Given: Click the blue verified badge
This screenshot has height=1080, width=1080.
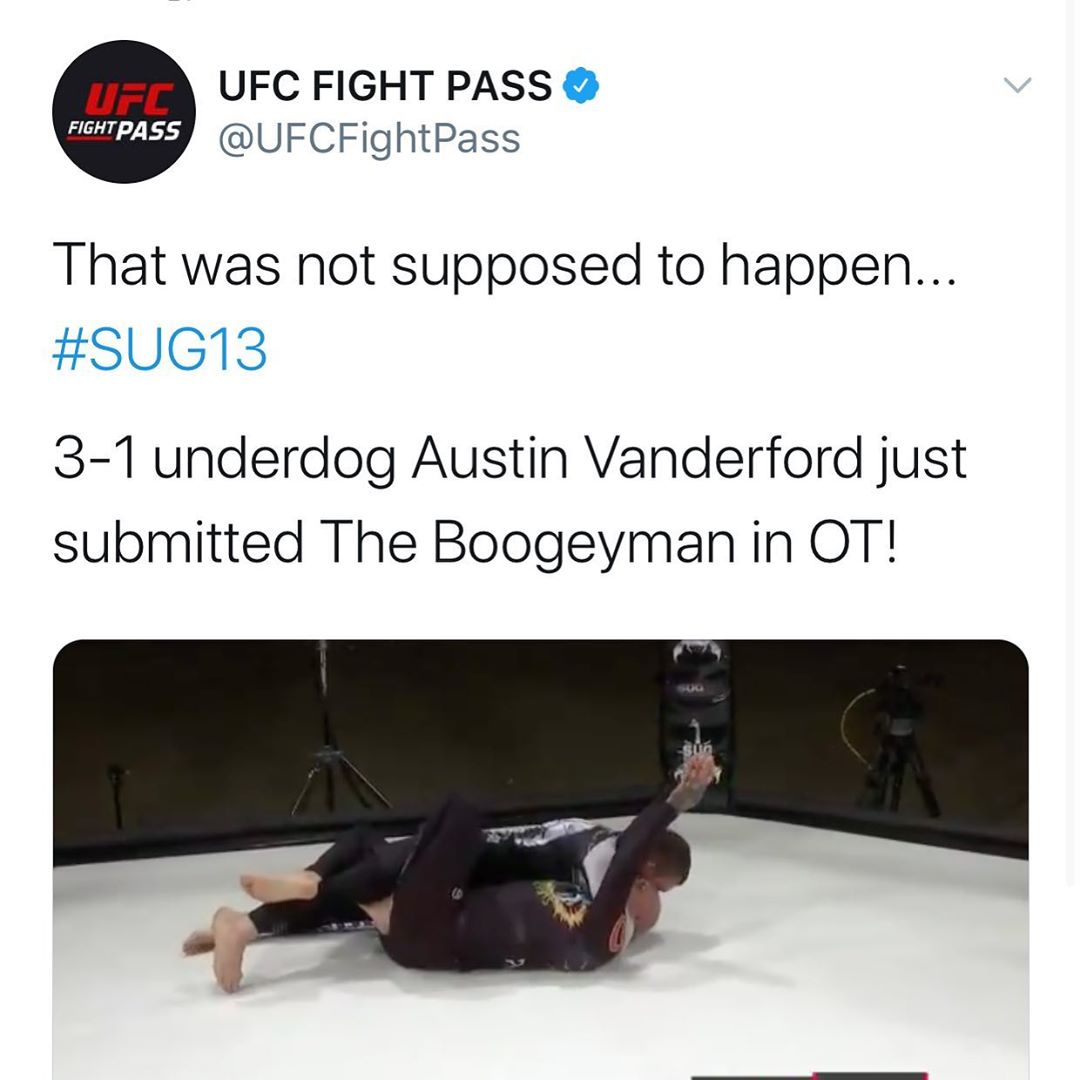Looking at the screenshot, I should (x=581, y=85).
